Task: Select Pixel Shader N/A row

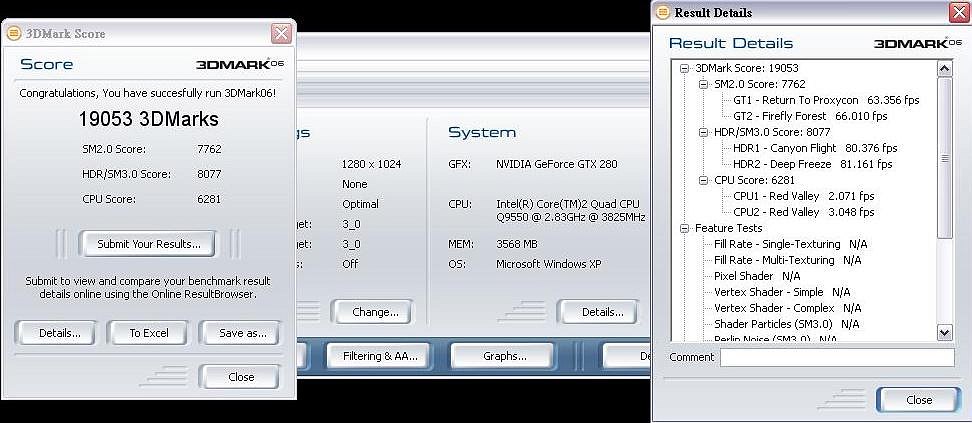Action: tap(757, 276)
